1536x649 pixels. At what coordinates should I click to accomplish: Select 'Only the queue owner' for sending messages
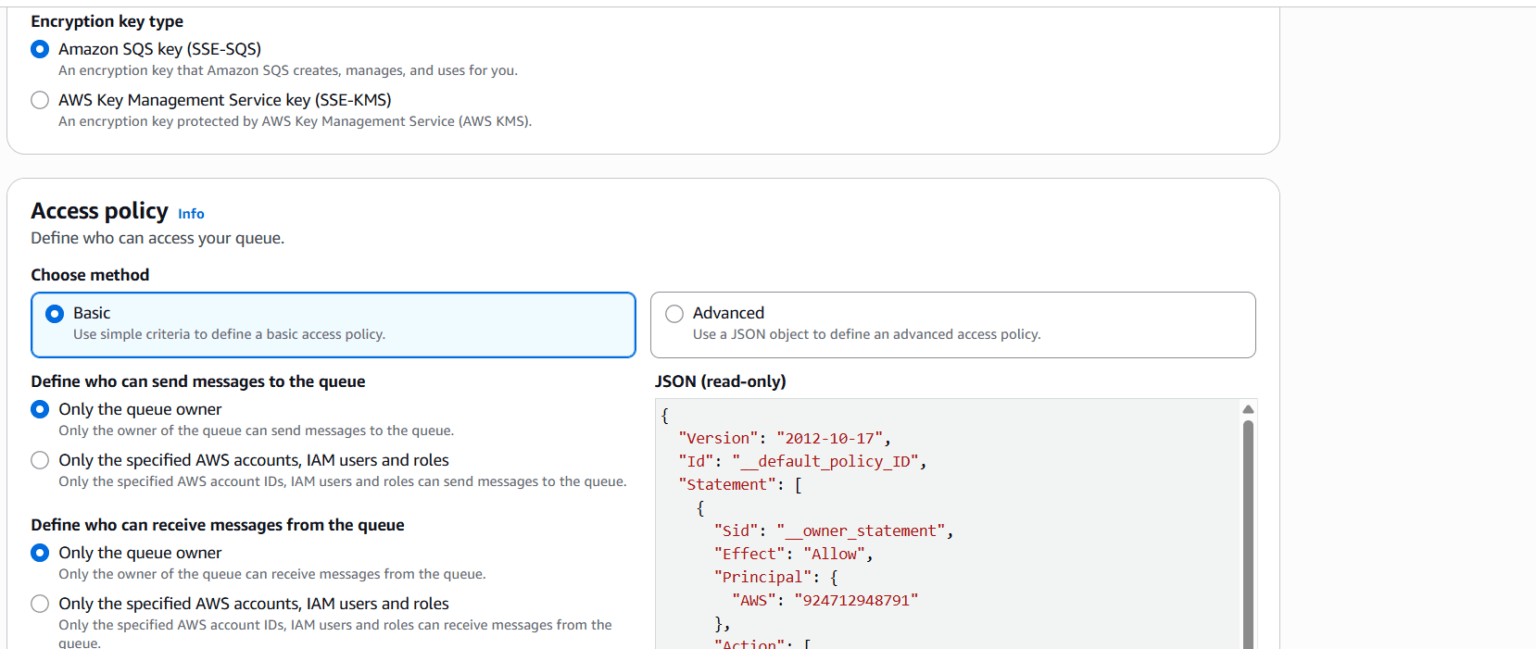click(x=39, y=409)
